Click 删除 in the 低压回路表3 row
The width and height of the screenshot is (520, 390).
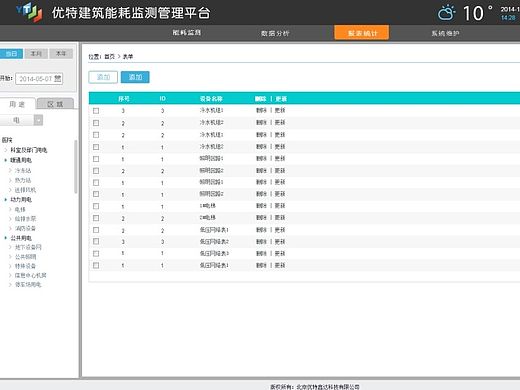(x=261, y=254)
